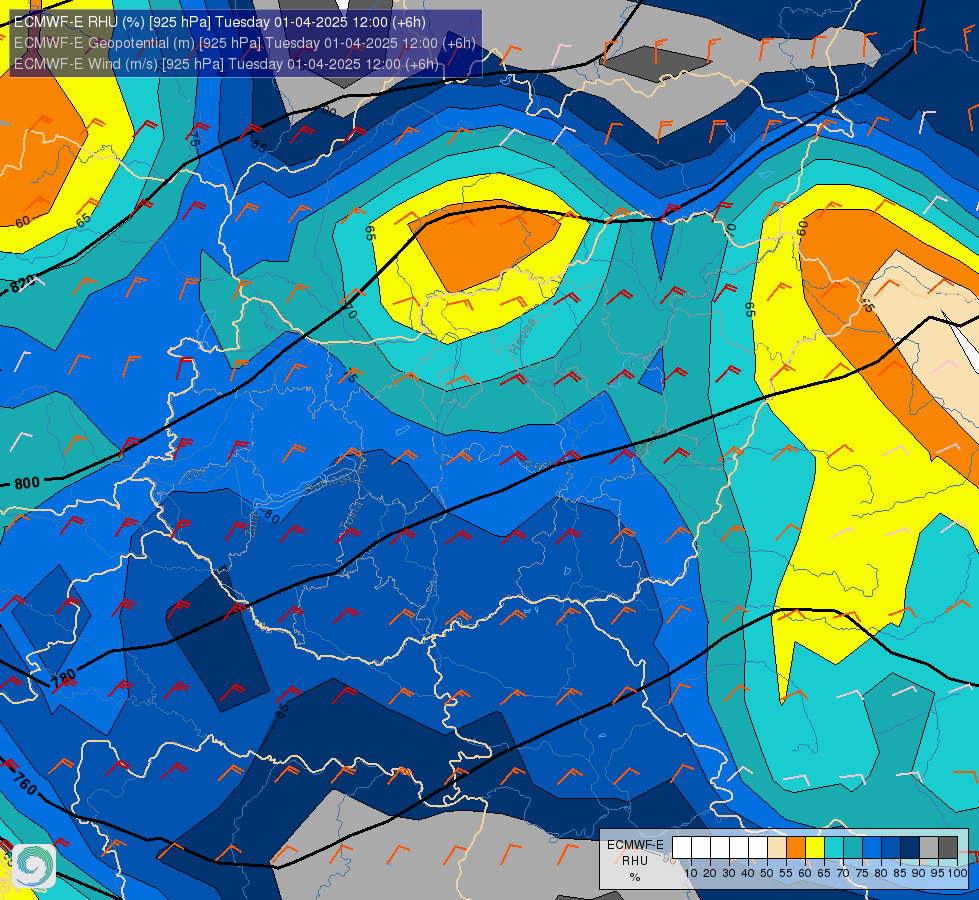Click the ECMWF-E label inside the legend
Viewport: 979px width, 900px height.
(x=636, y=845)
